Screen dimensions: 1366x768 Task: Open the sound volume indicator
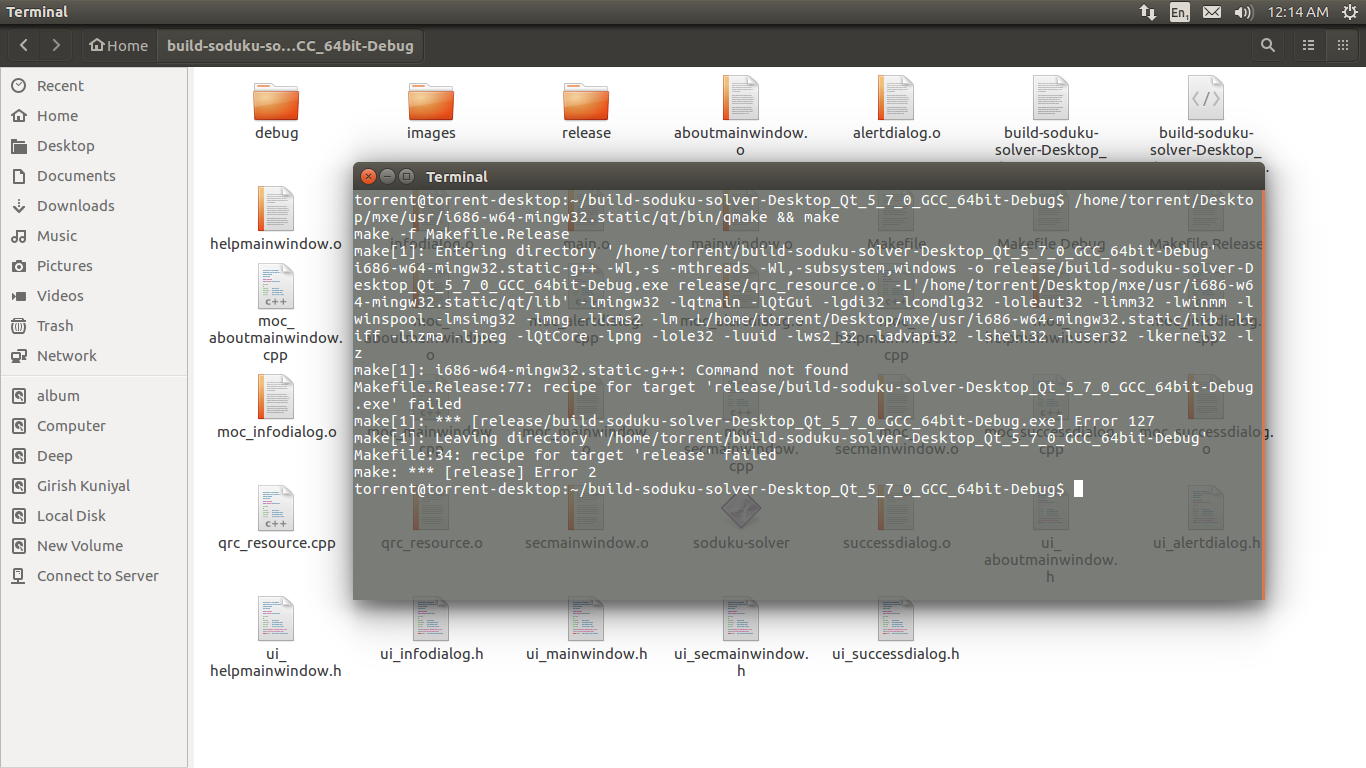pos(1244,12)
